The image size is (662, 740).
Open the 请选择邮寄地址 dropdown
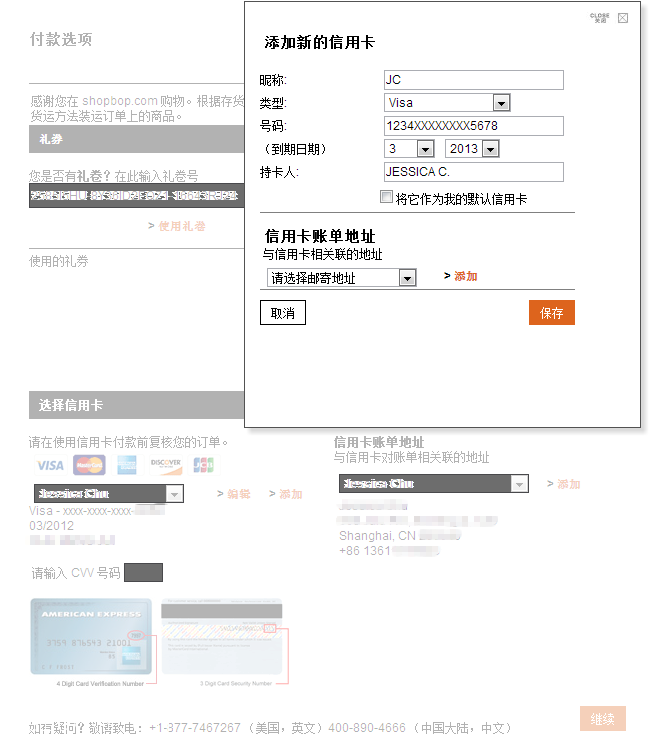342,278
